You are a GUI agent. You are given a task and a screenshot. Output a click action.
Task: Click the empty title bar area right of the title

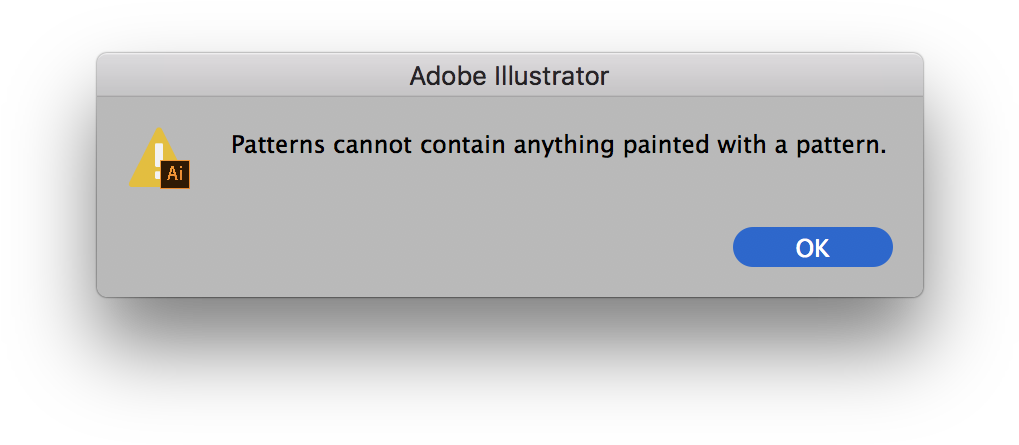click(767, 75)
